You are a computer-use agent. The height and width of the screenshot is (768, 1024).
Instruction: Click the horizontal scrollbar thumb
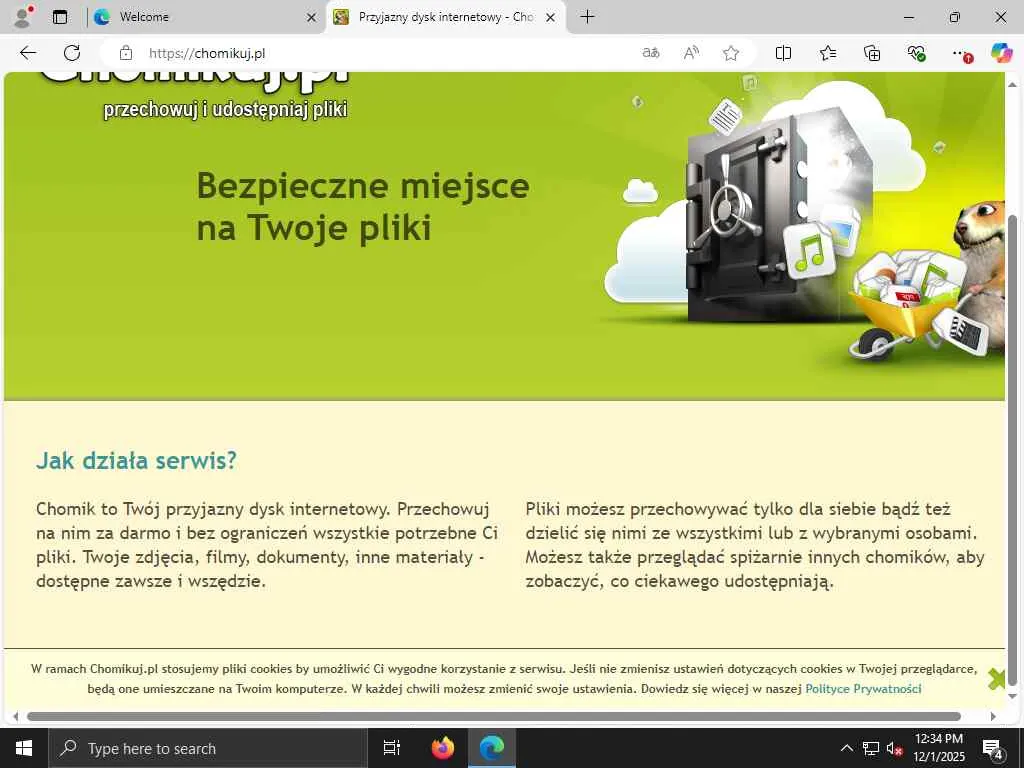(x=494, y=716)
